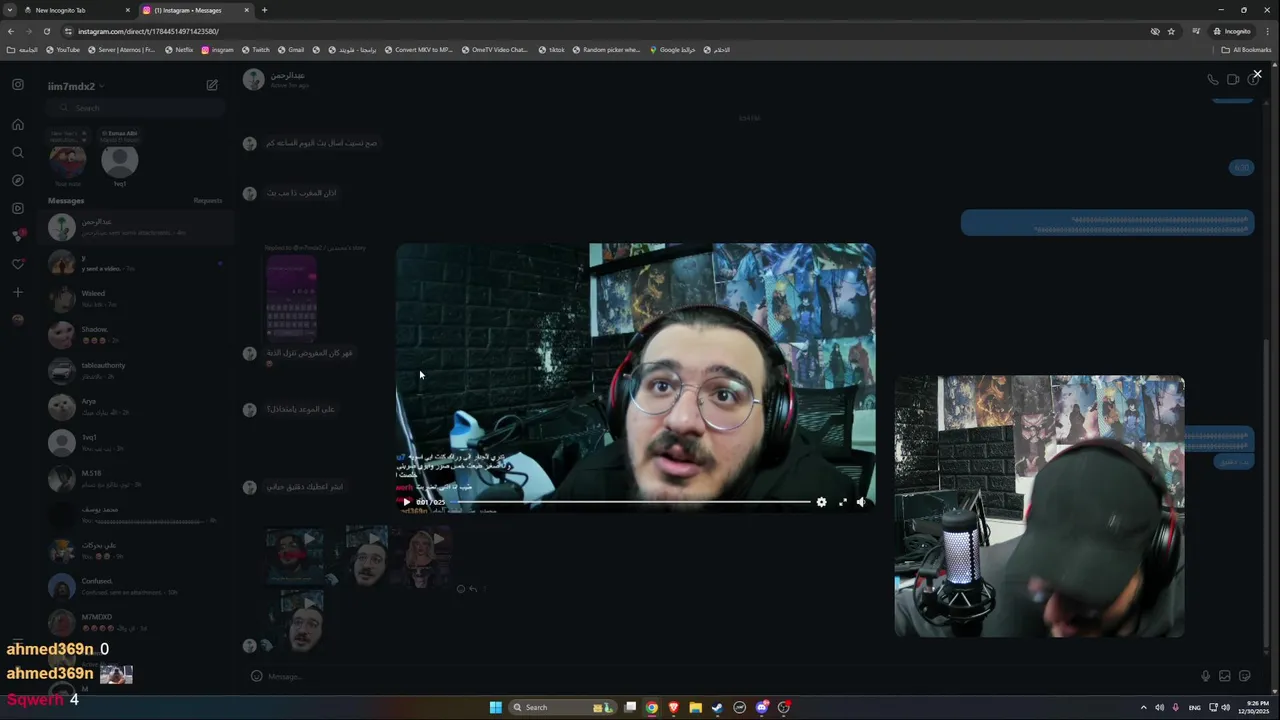Image resolution: width=1280 pixels, height=720 pixels.
Task: Open the Arya conversation
Action: 134,407
